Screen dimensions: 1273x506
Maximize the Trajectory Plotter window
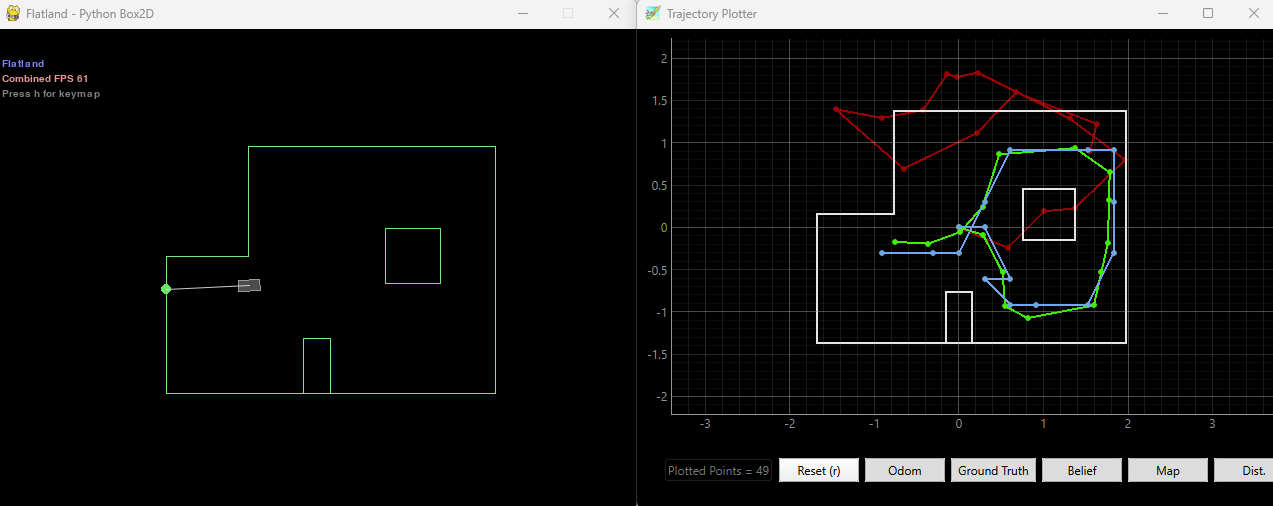coord(1208,13)
